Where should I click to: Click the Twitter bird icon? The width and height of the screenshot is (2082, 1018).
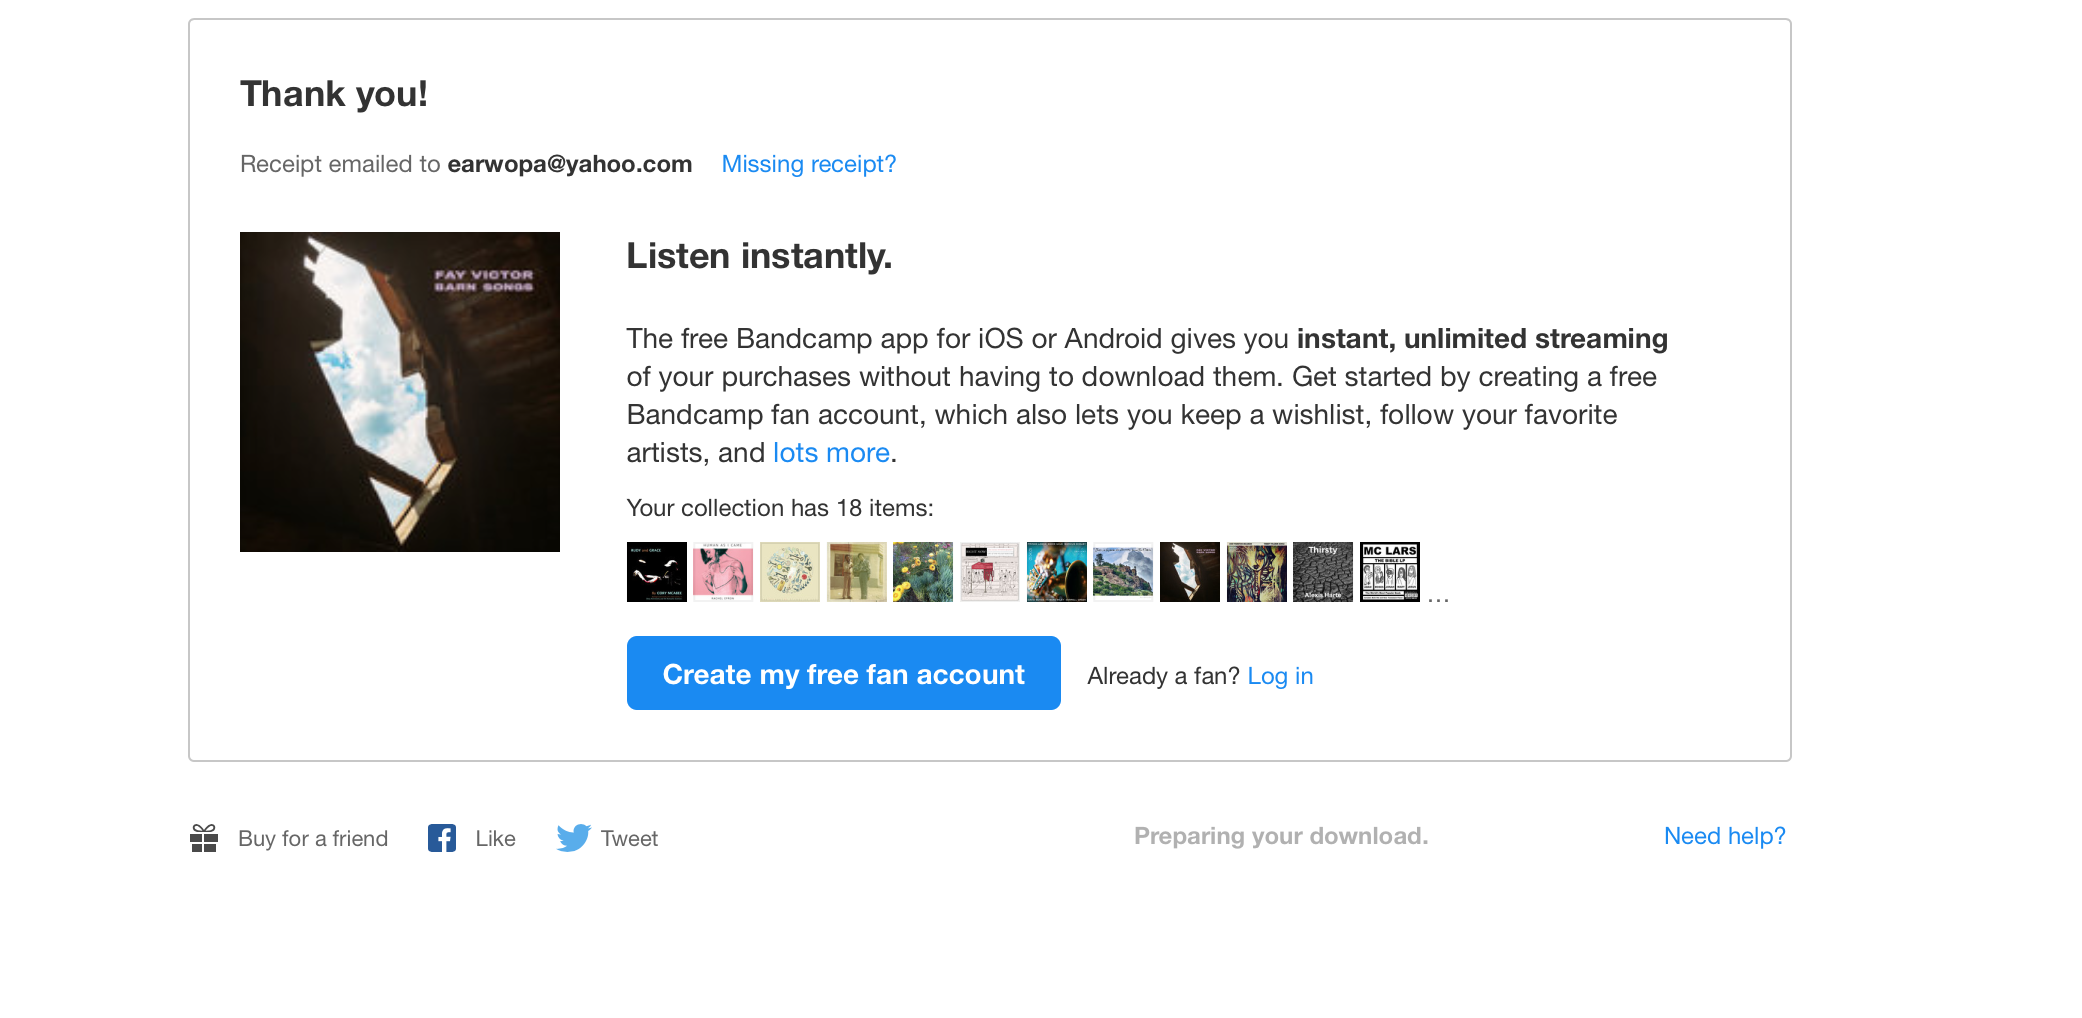tap(573, 838)
